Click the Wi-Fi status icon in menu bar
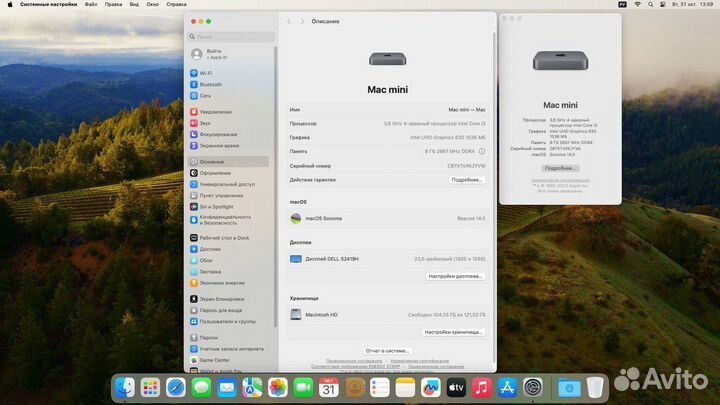The height and width of the screenshot is (405, 720). pos(637,4)
